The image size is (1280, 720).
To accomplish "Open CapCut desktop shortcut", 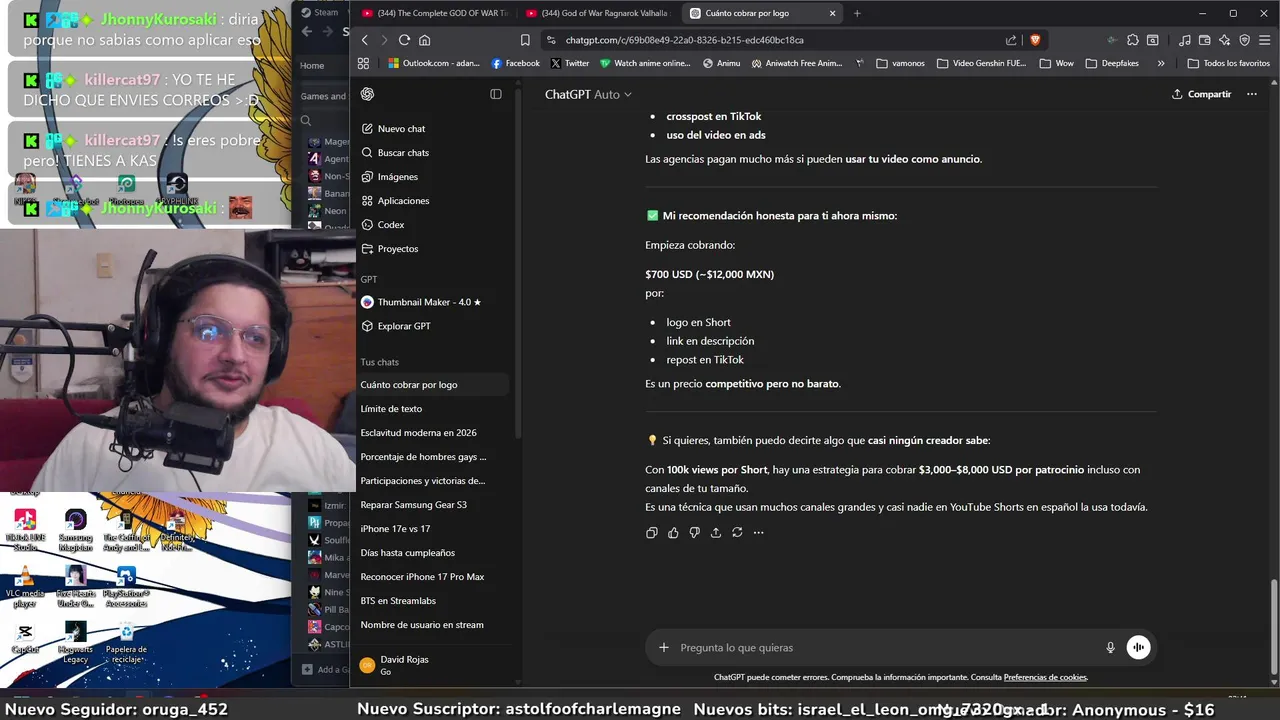I will pyautogui.click(x=25, y=637).
